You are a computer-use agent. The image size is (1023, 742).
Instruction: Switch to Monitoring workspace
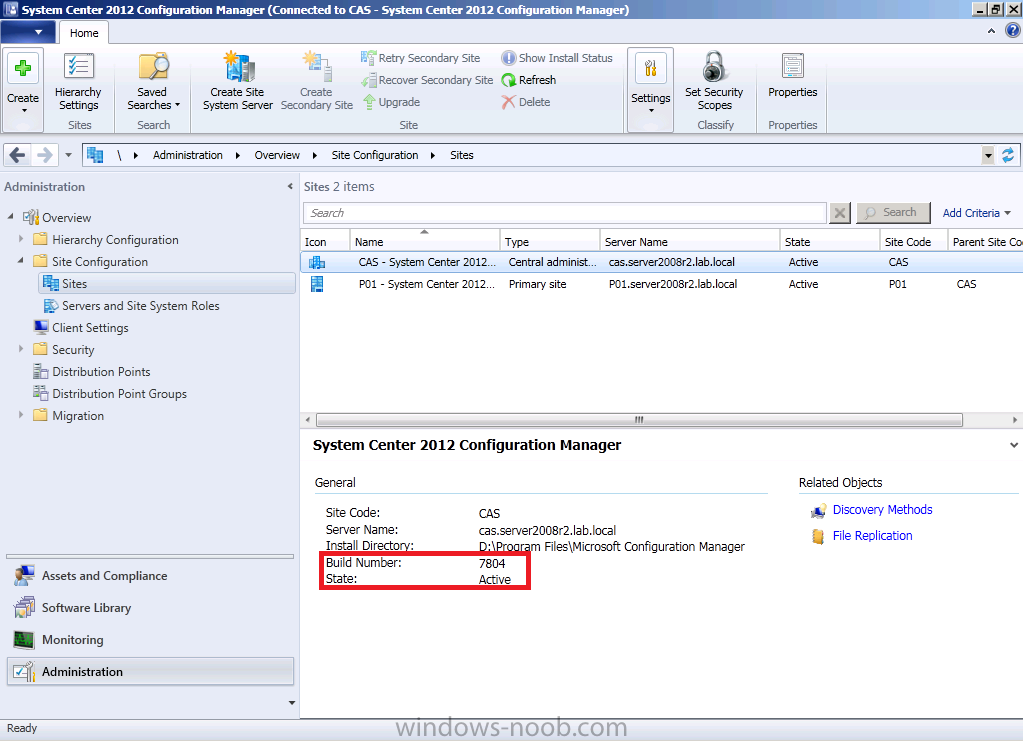(x=150, y=640)
